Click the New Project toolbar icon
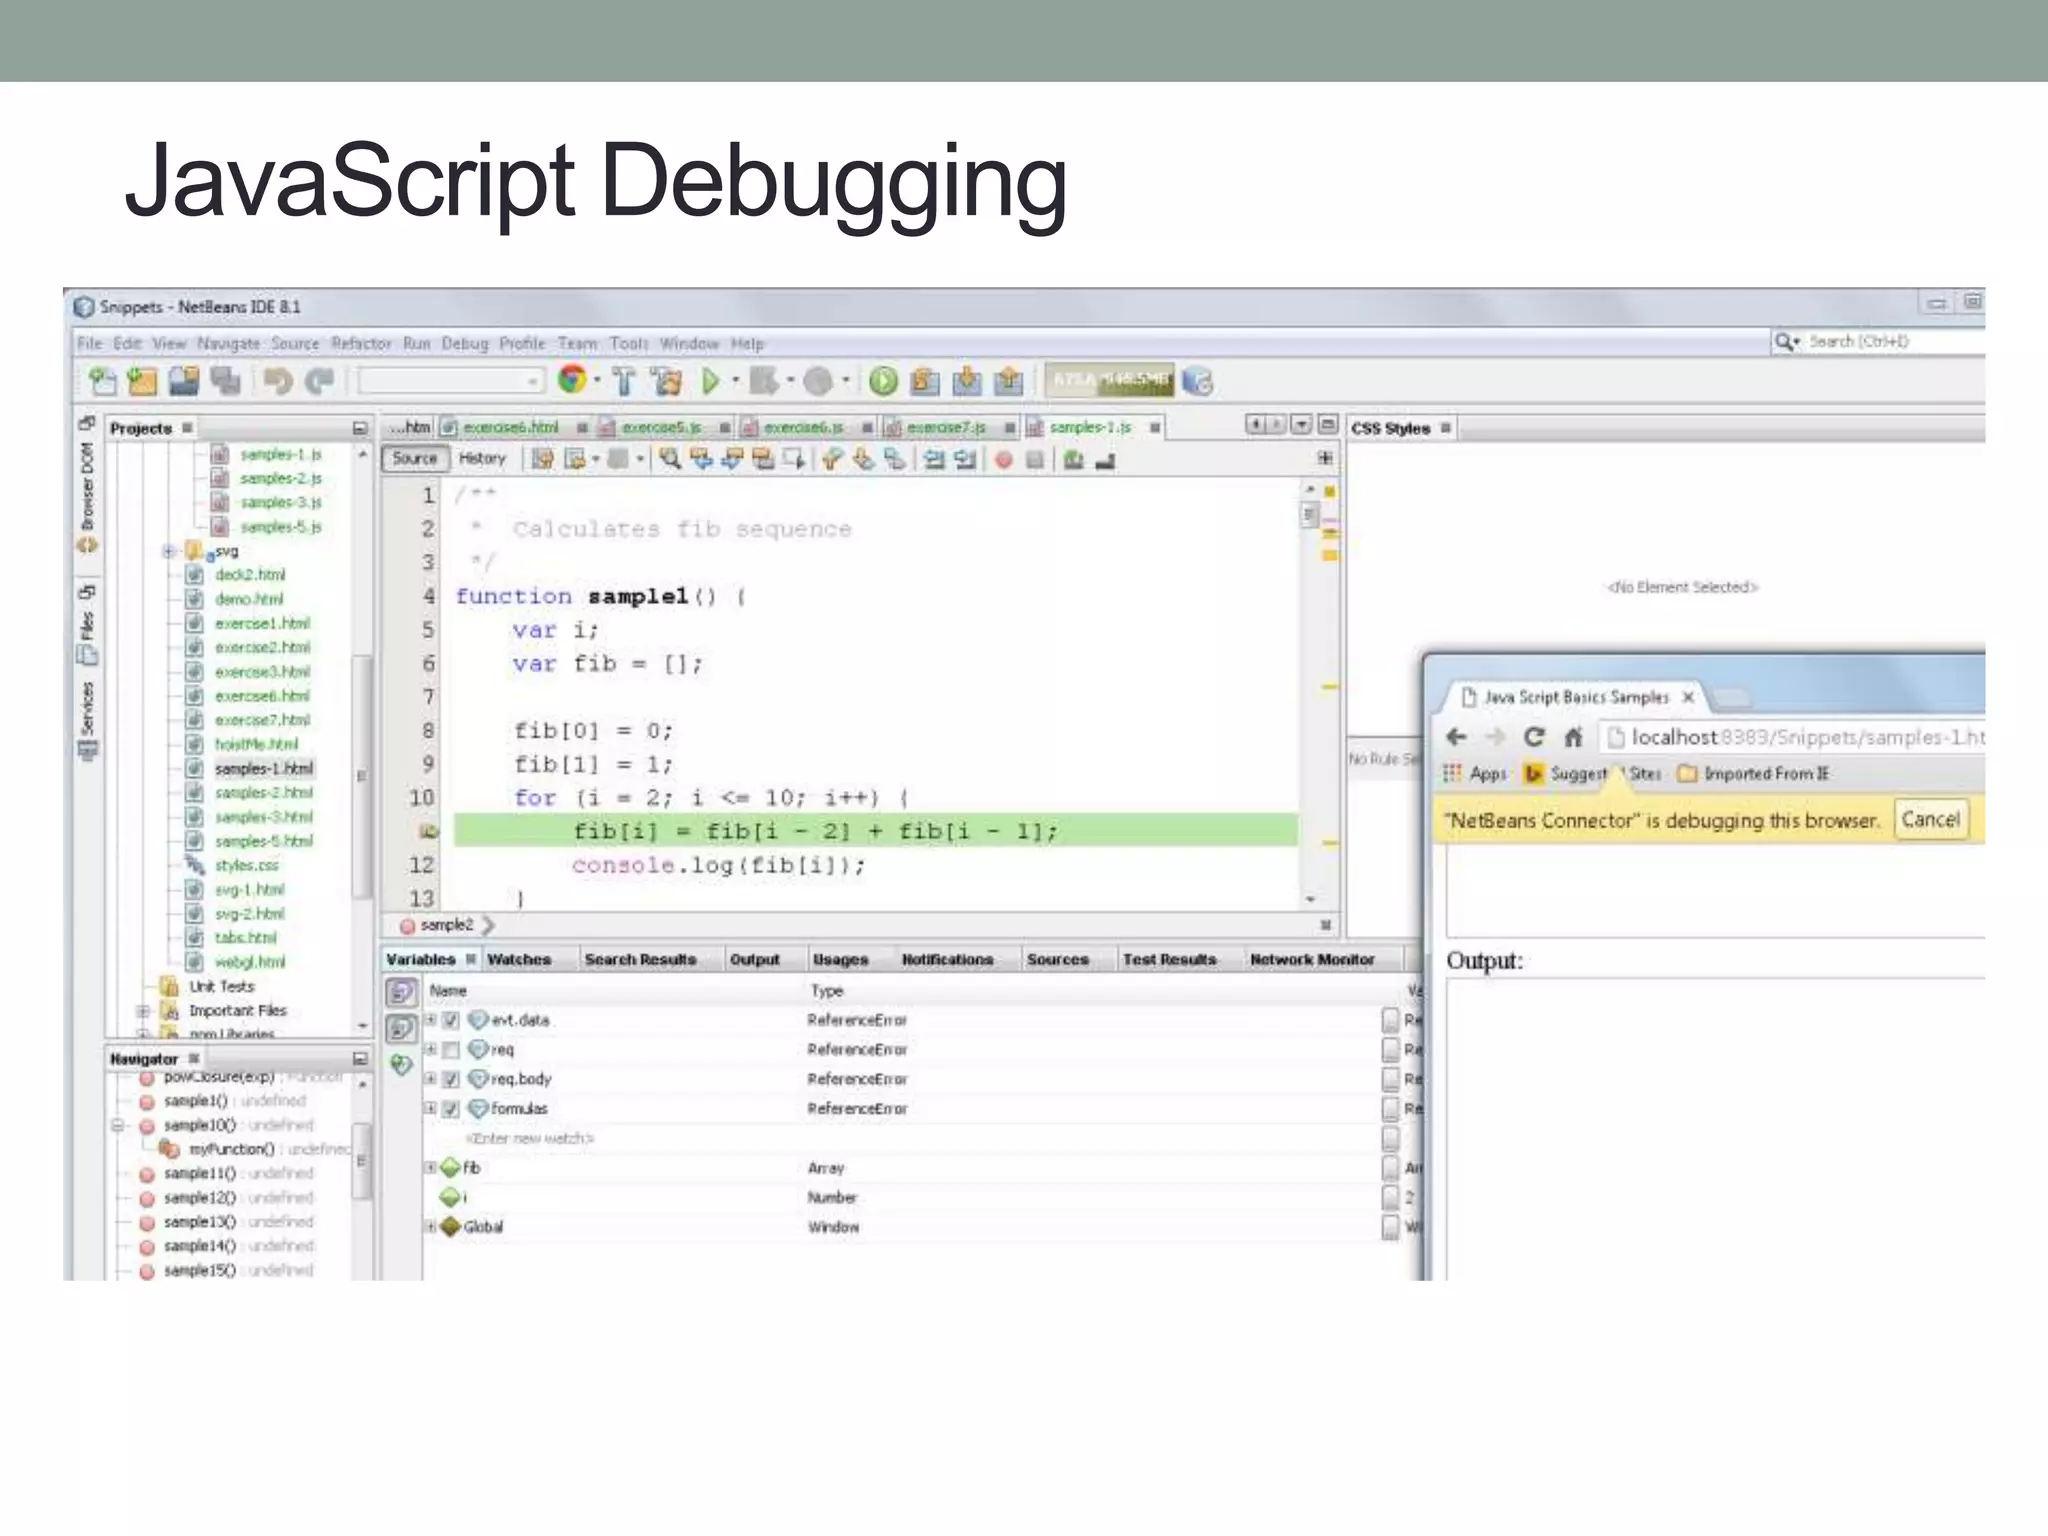The width and height of the screenshot is (2048, 1536). click(143, 381)
